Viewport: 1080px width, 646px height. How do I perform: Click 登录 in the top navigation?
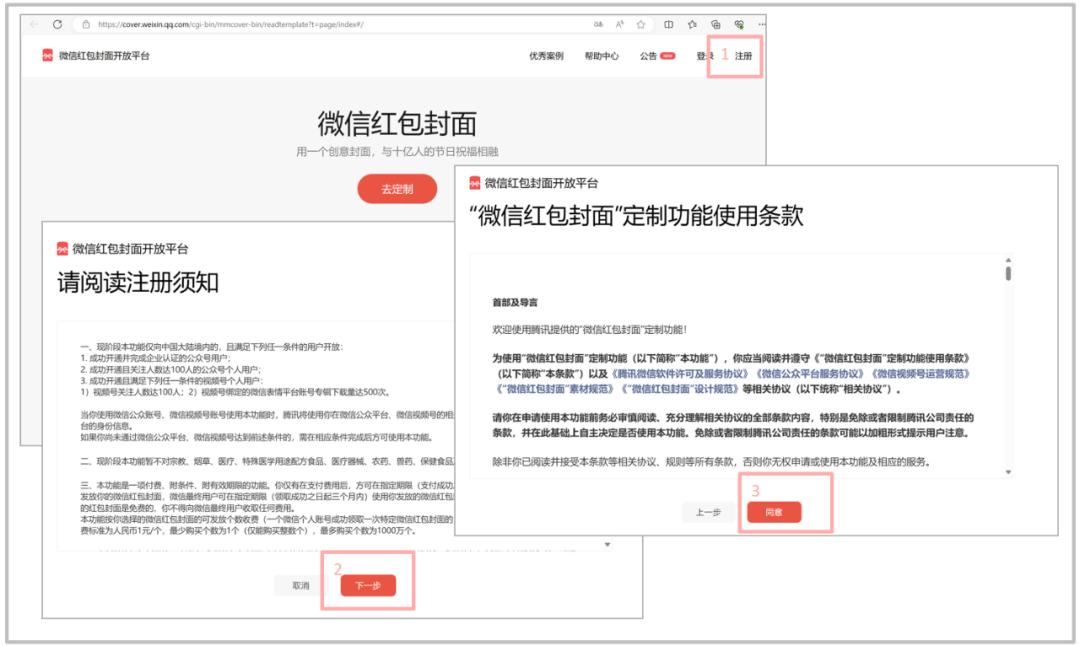[x=705, y=56]
